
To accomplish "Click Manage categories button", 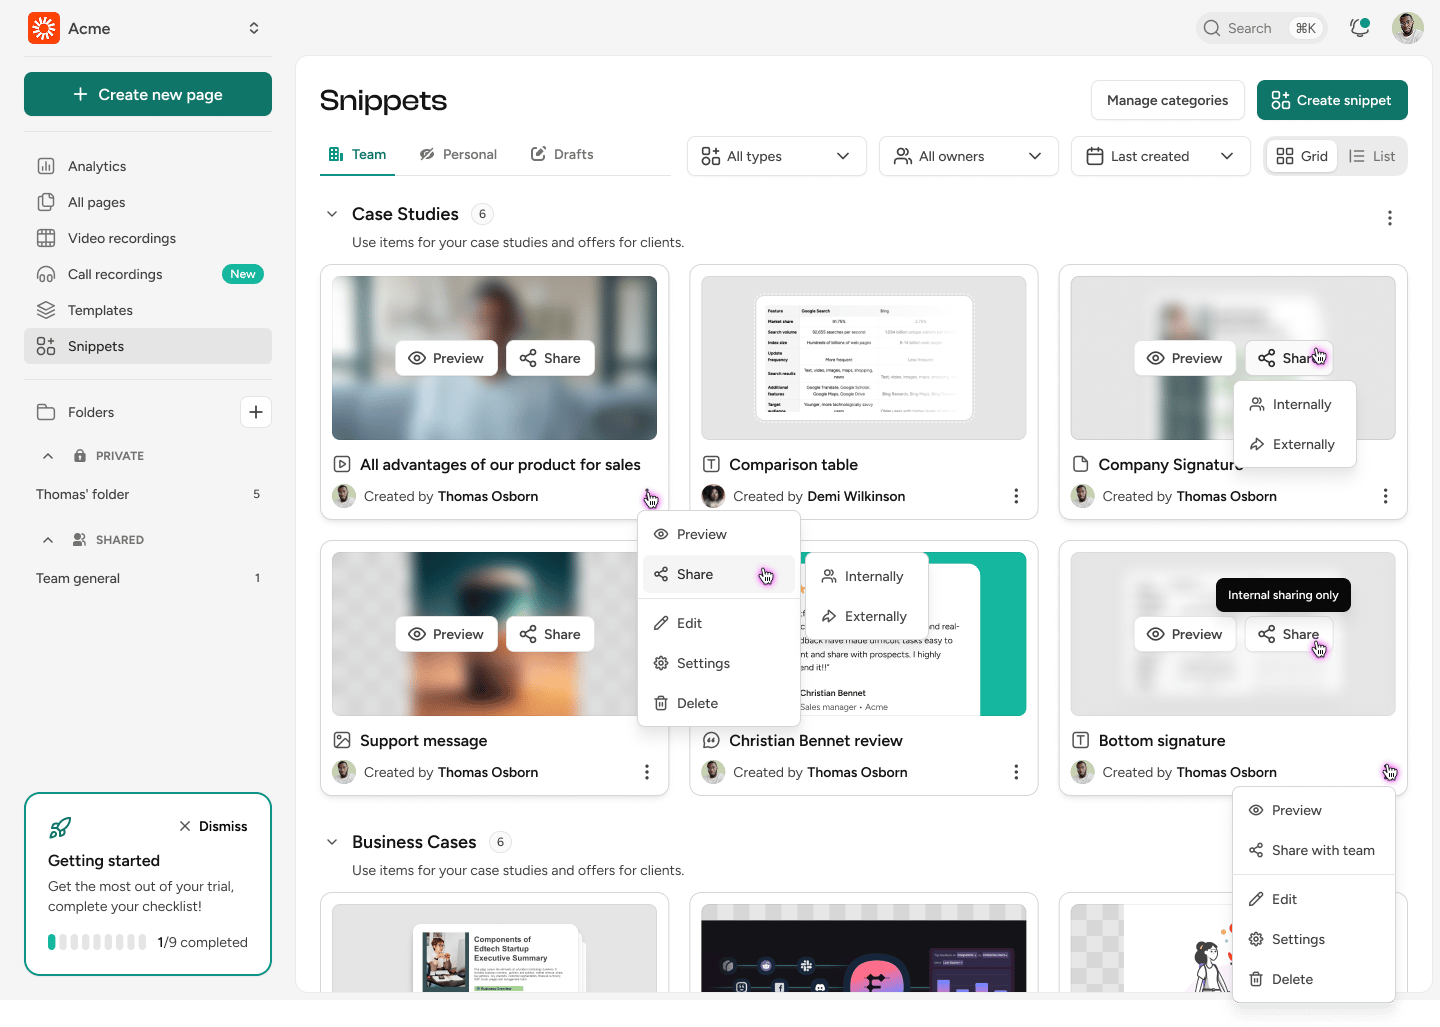I will pos(1167,100).
